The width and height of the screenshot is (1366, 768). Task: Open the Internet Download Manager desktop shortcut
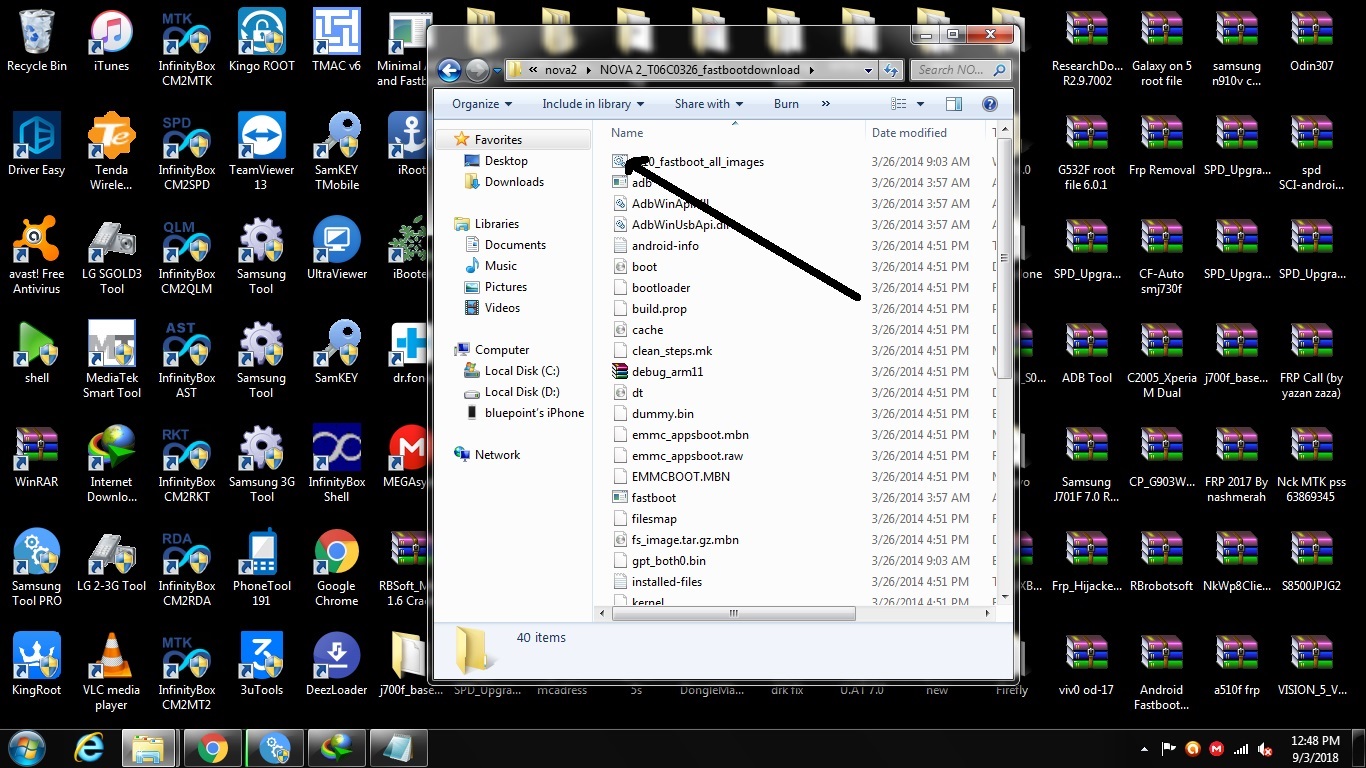point(112,464)
